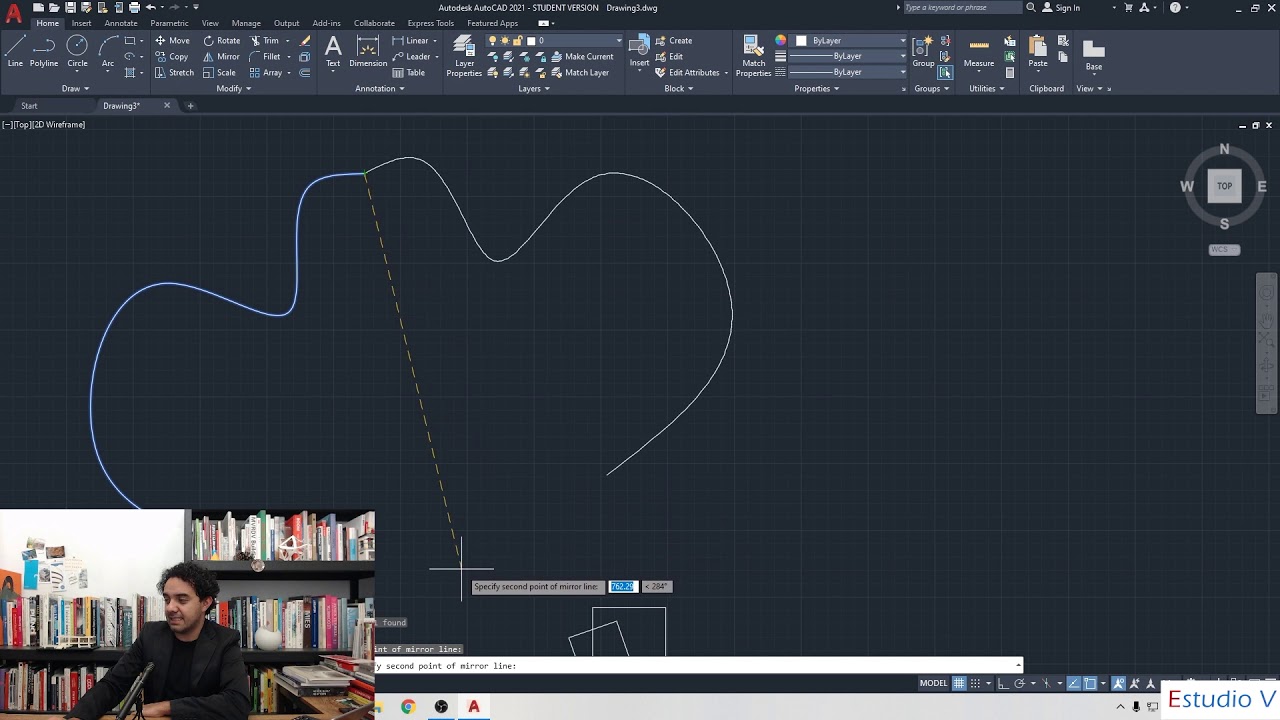Select the Line drawing tool
Image resolution: width=1280 pixels, height=720 pixels.
click(x=15, y=52)
